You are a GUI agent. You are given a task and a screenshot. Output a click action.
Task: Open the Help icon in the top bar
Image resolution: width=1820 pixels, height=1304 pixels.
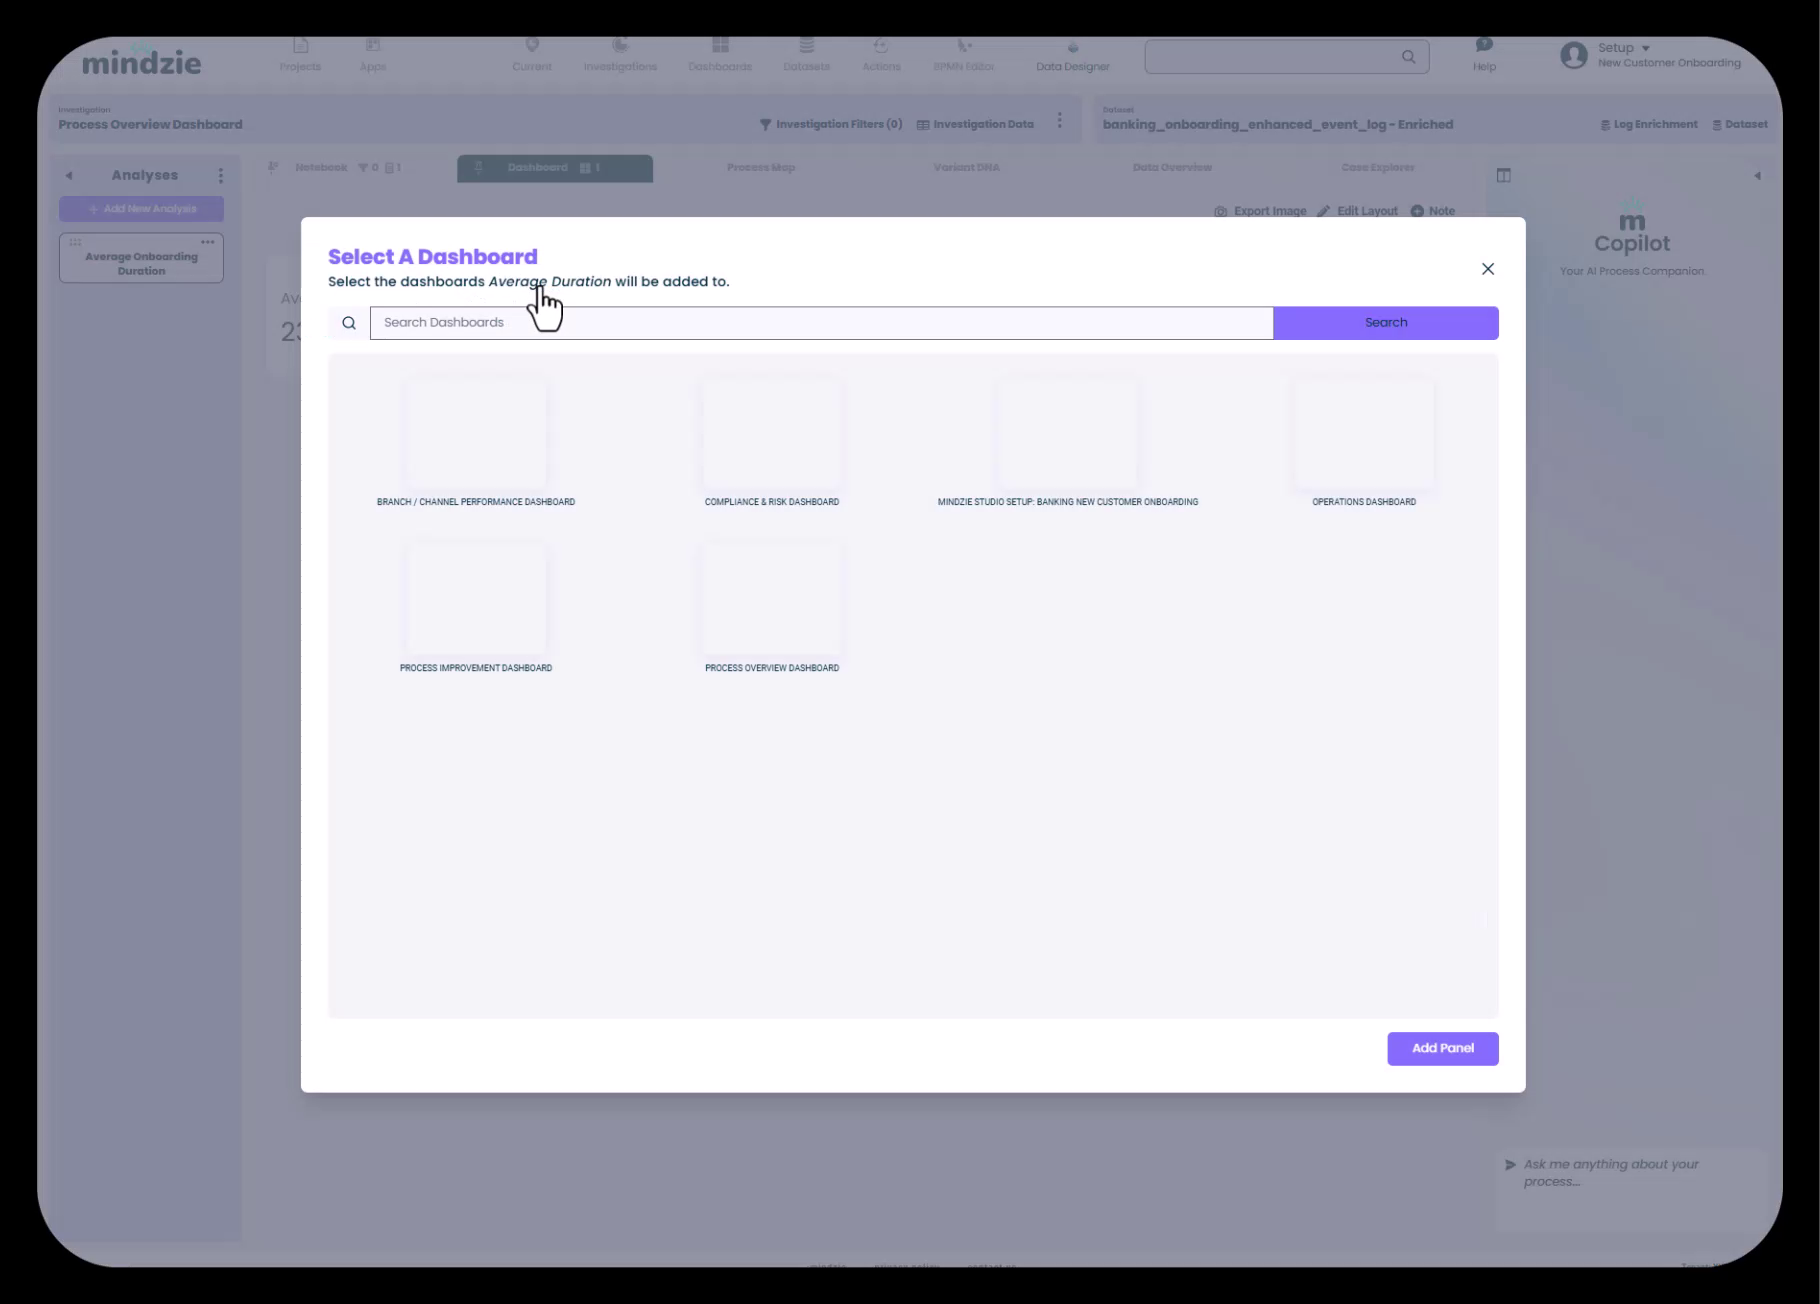pos(1484,46)
